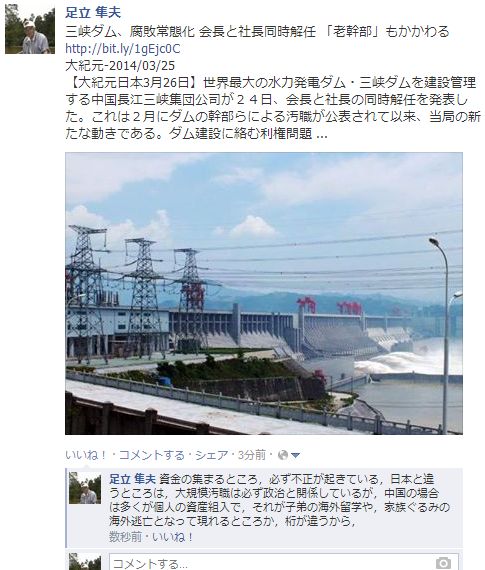
Task: Like the post with いいね！
Action: (87, 455)
